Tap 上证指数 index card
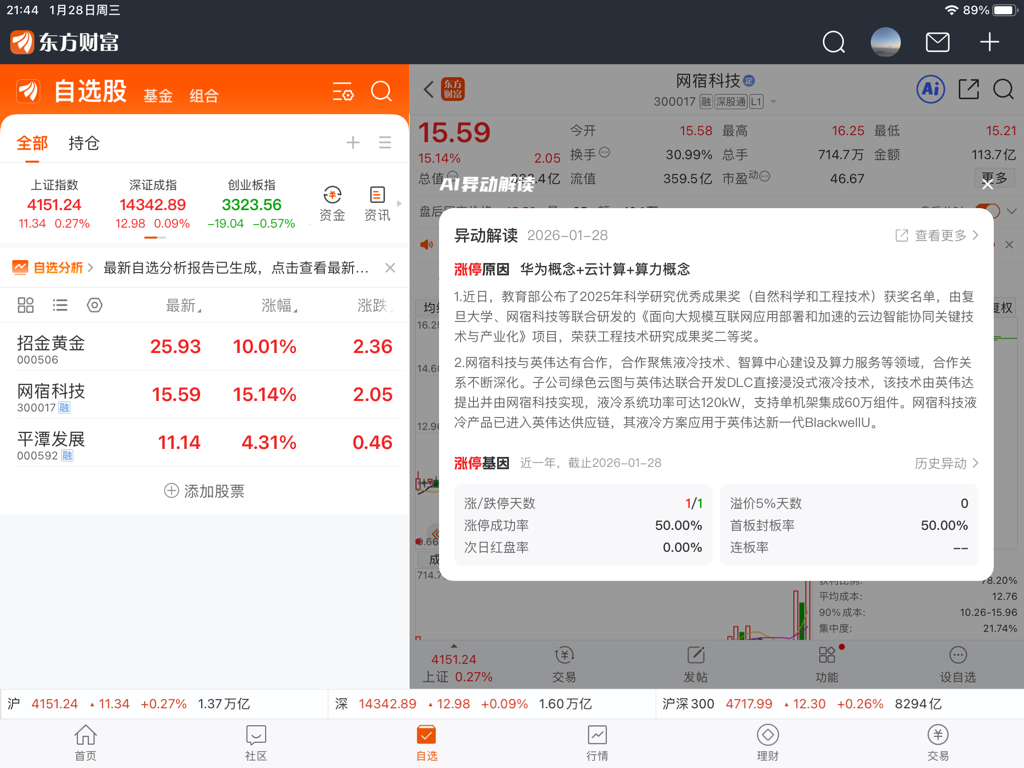The width and height of the screenshot is (1024, 768). click(54, 204)
